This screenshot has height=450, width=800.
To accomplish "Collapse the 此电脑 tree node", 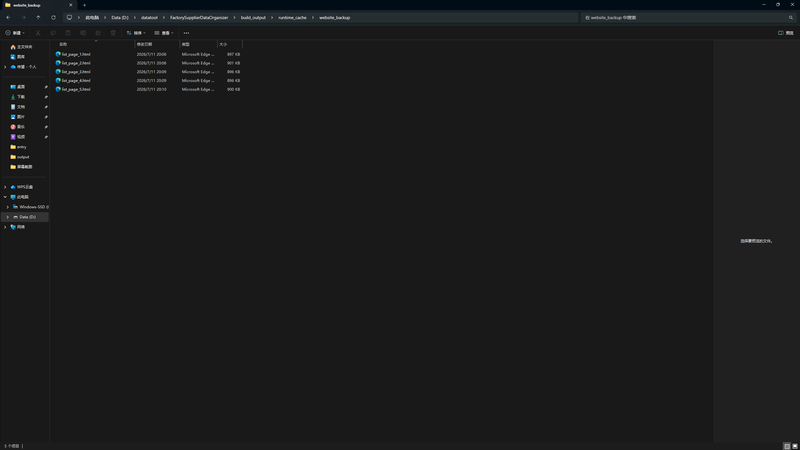I will click(x=5, y=197).
